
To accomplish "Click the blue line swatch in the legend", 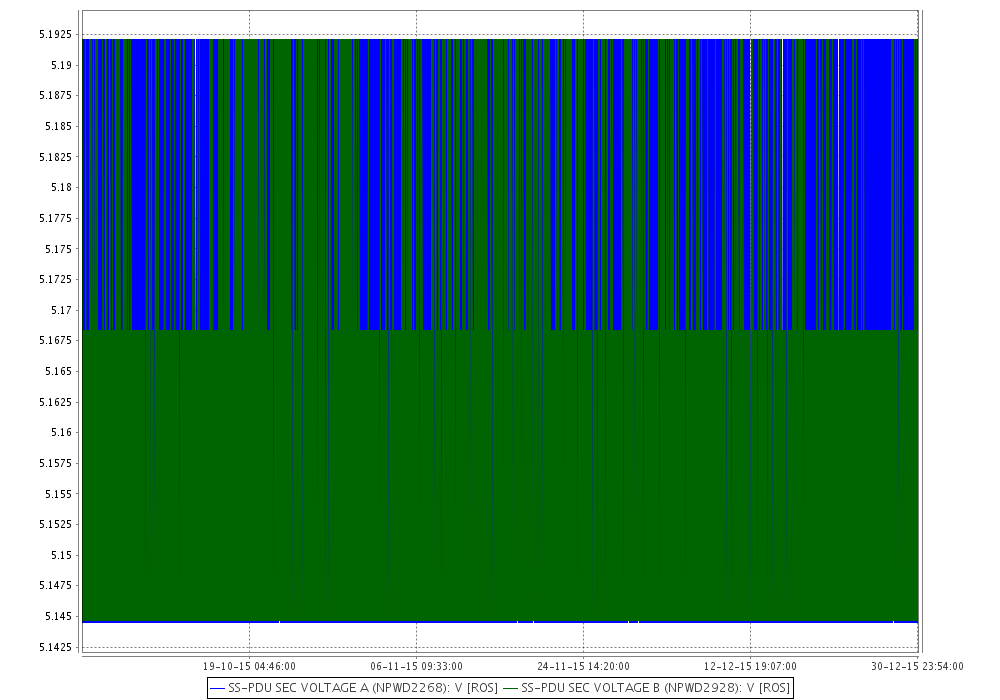I will click(x=217, y=689).
